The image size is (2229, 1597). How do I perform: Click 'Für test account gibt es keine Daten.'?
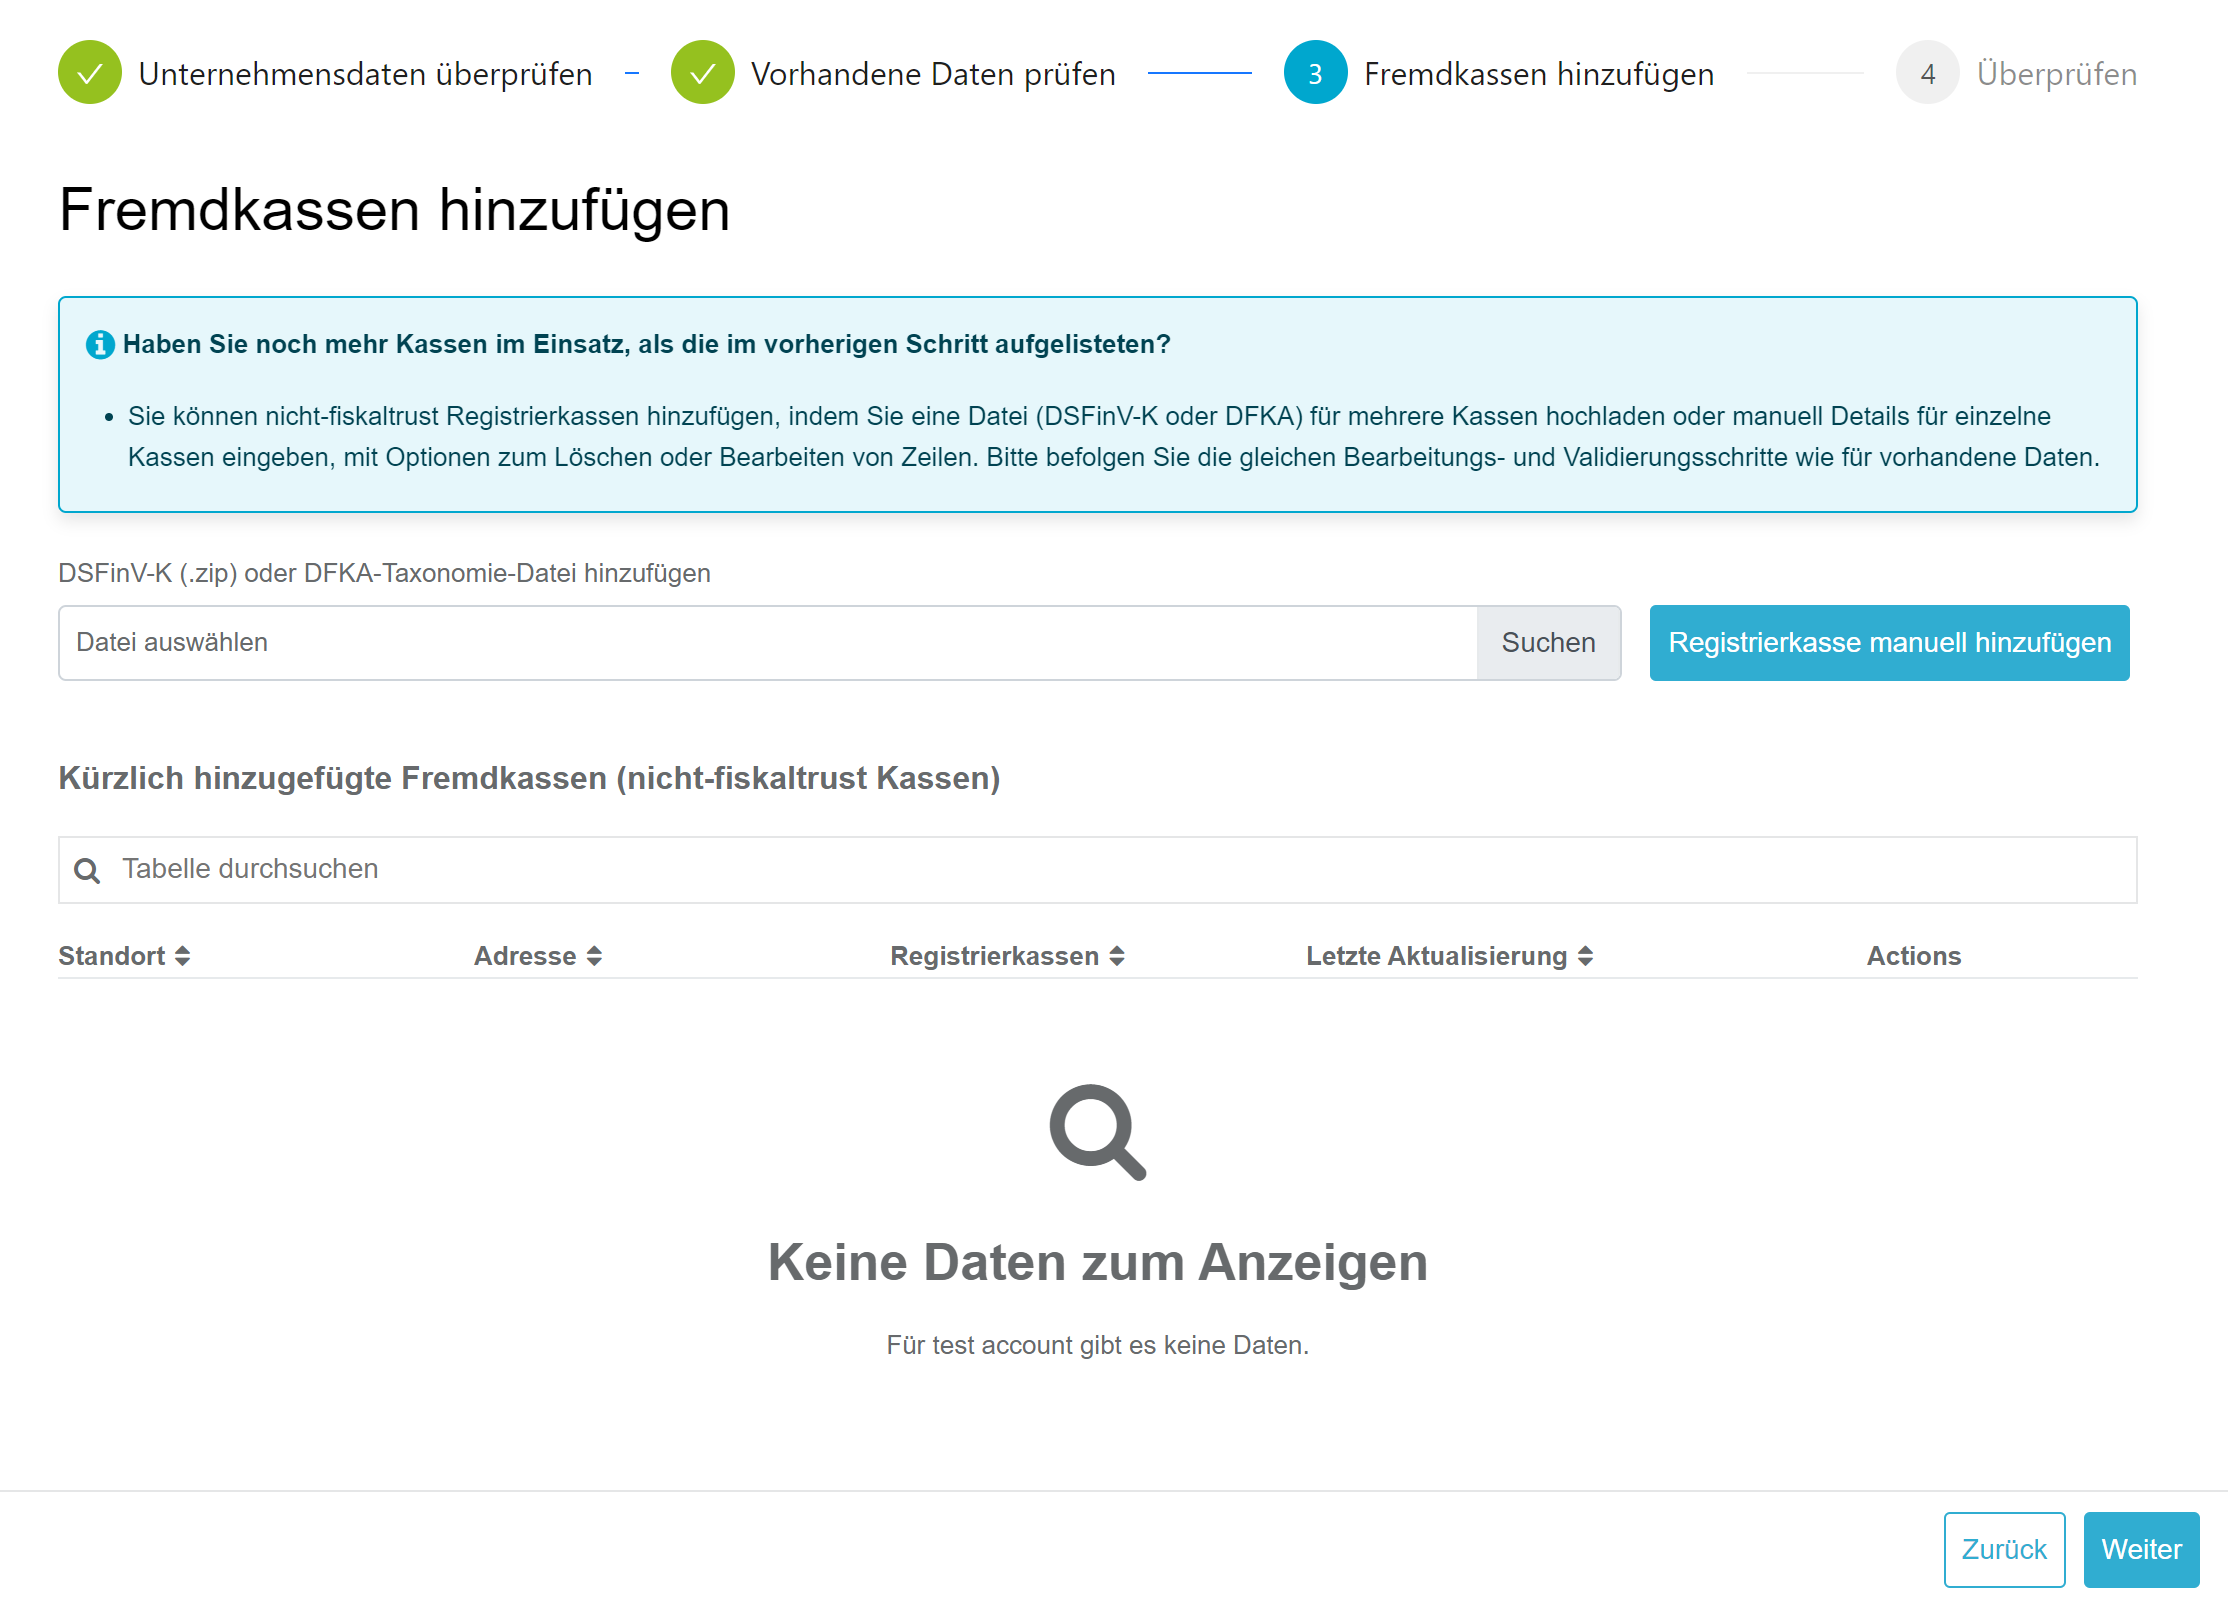pos(1097,1345)
